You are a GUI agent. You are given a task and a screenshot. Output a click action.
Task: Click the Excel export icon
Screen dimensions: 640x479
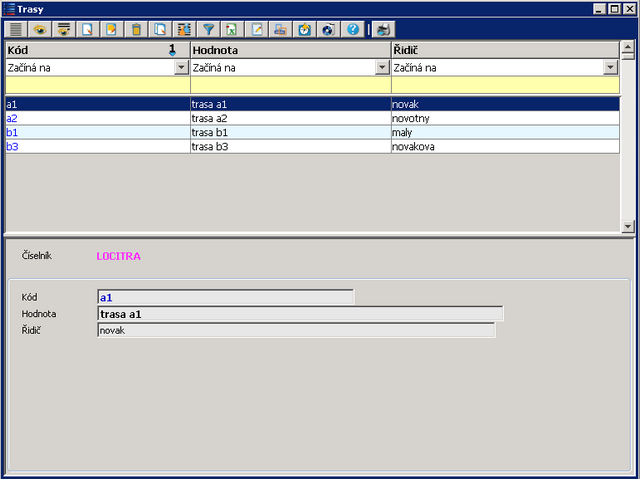232,29
